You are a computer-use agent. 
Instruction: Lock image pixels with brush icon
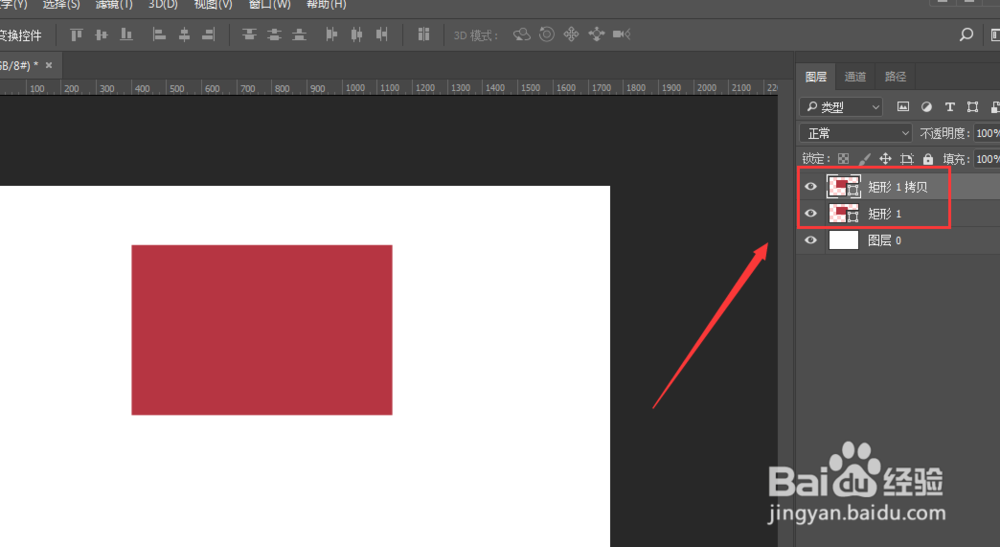(x=864, y=159)
